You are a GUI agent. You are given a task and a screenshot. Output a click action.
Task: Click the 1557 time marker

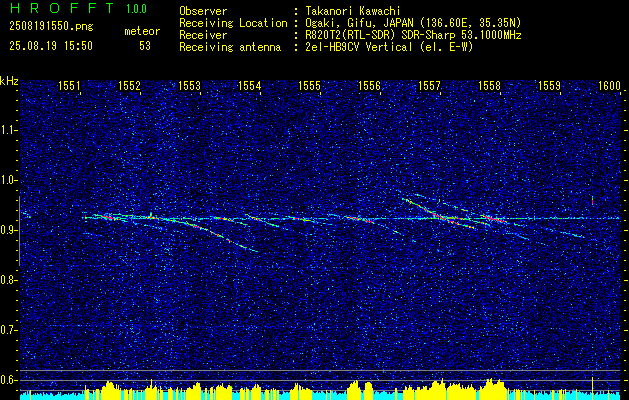pyautogui.click(x=429, y=85)
